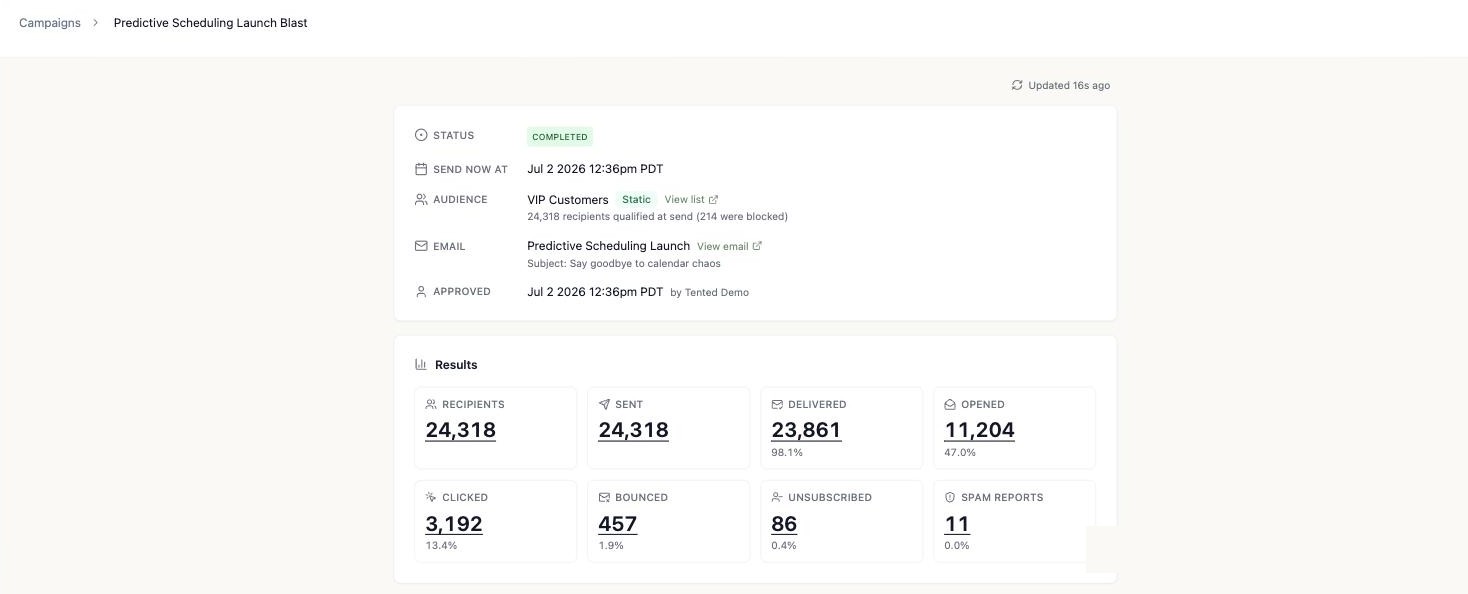The width and height of the screenshot is (1468, 594).
Task: Click the Delivered envelope icon
Action: [x=777, y=404]
